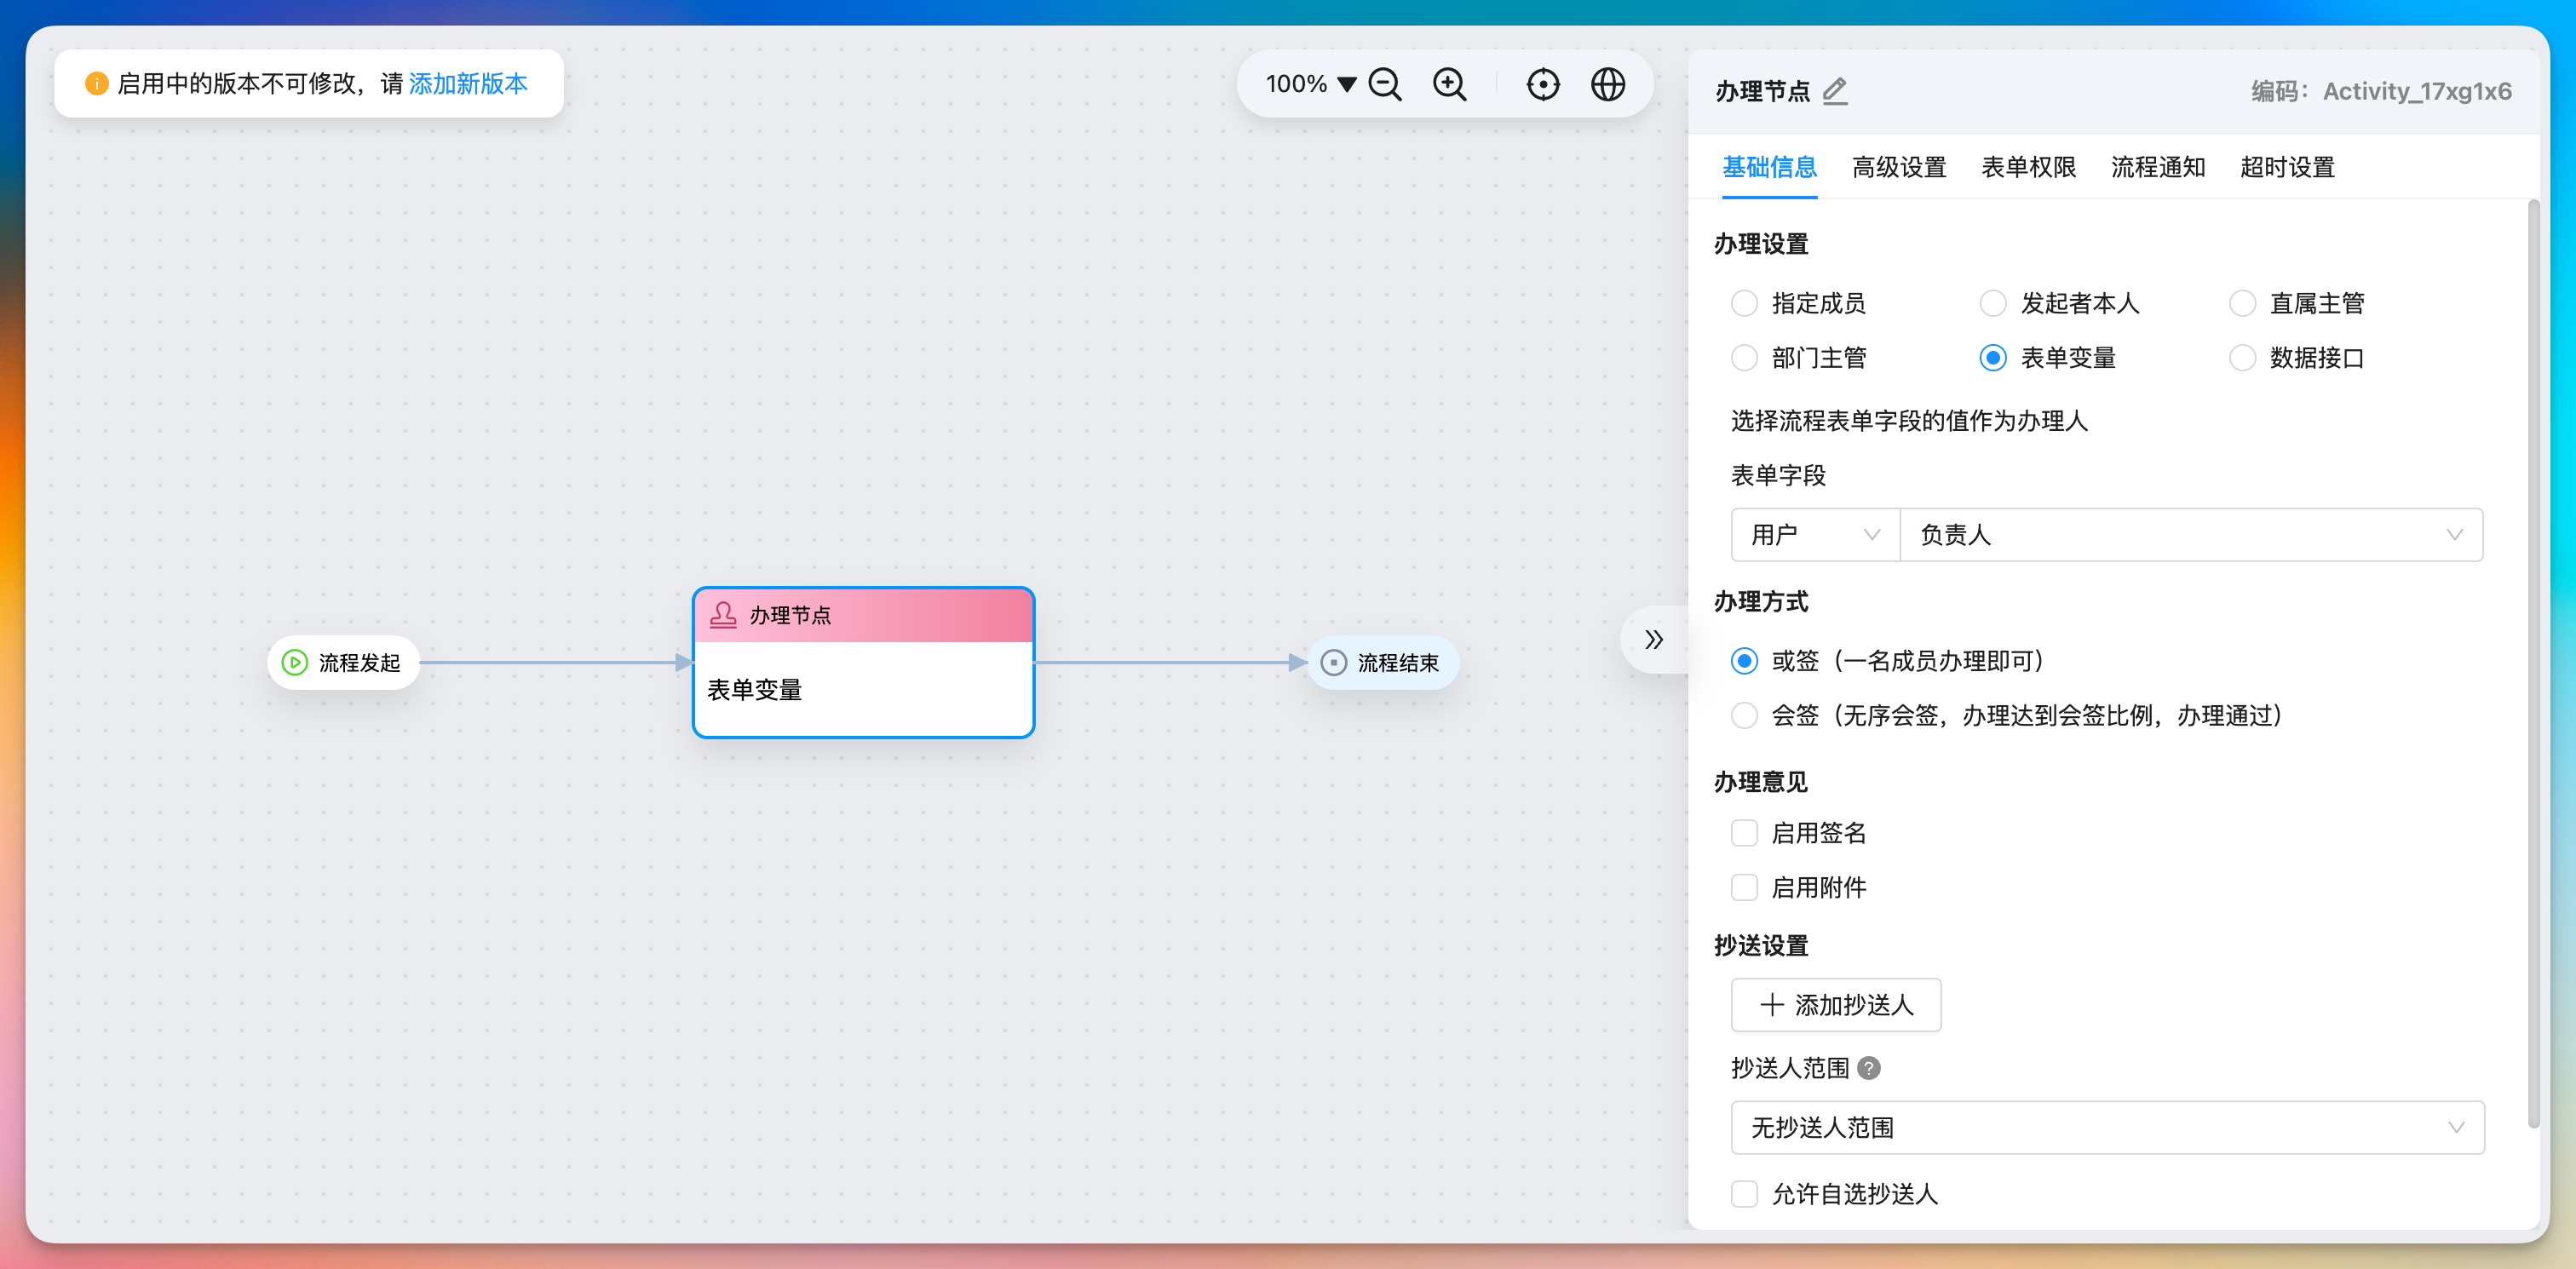
Task: Open the 用户 field type dropdown
Action: (1814, 534)
